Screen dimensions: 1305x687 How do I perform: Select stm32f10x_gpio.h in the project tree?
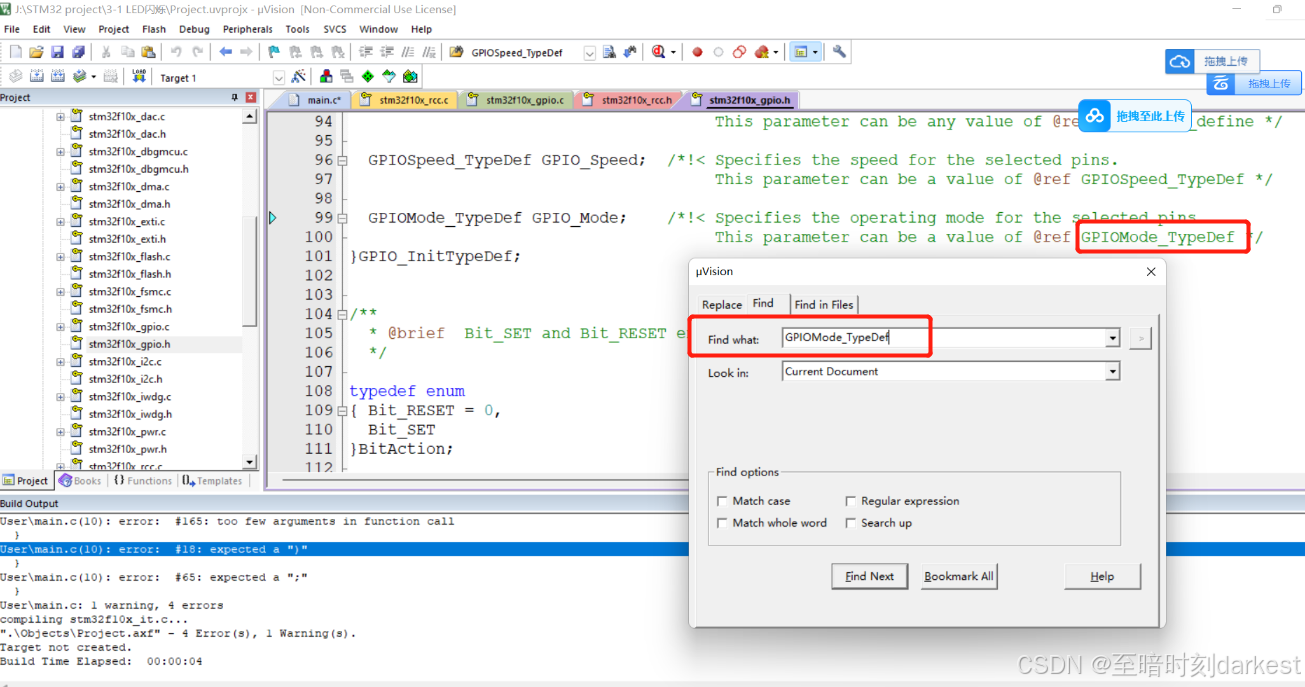[128, 344]
